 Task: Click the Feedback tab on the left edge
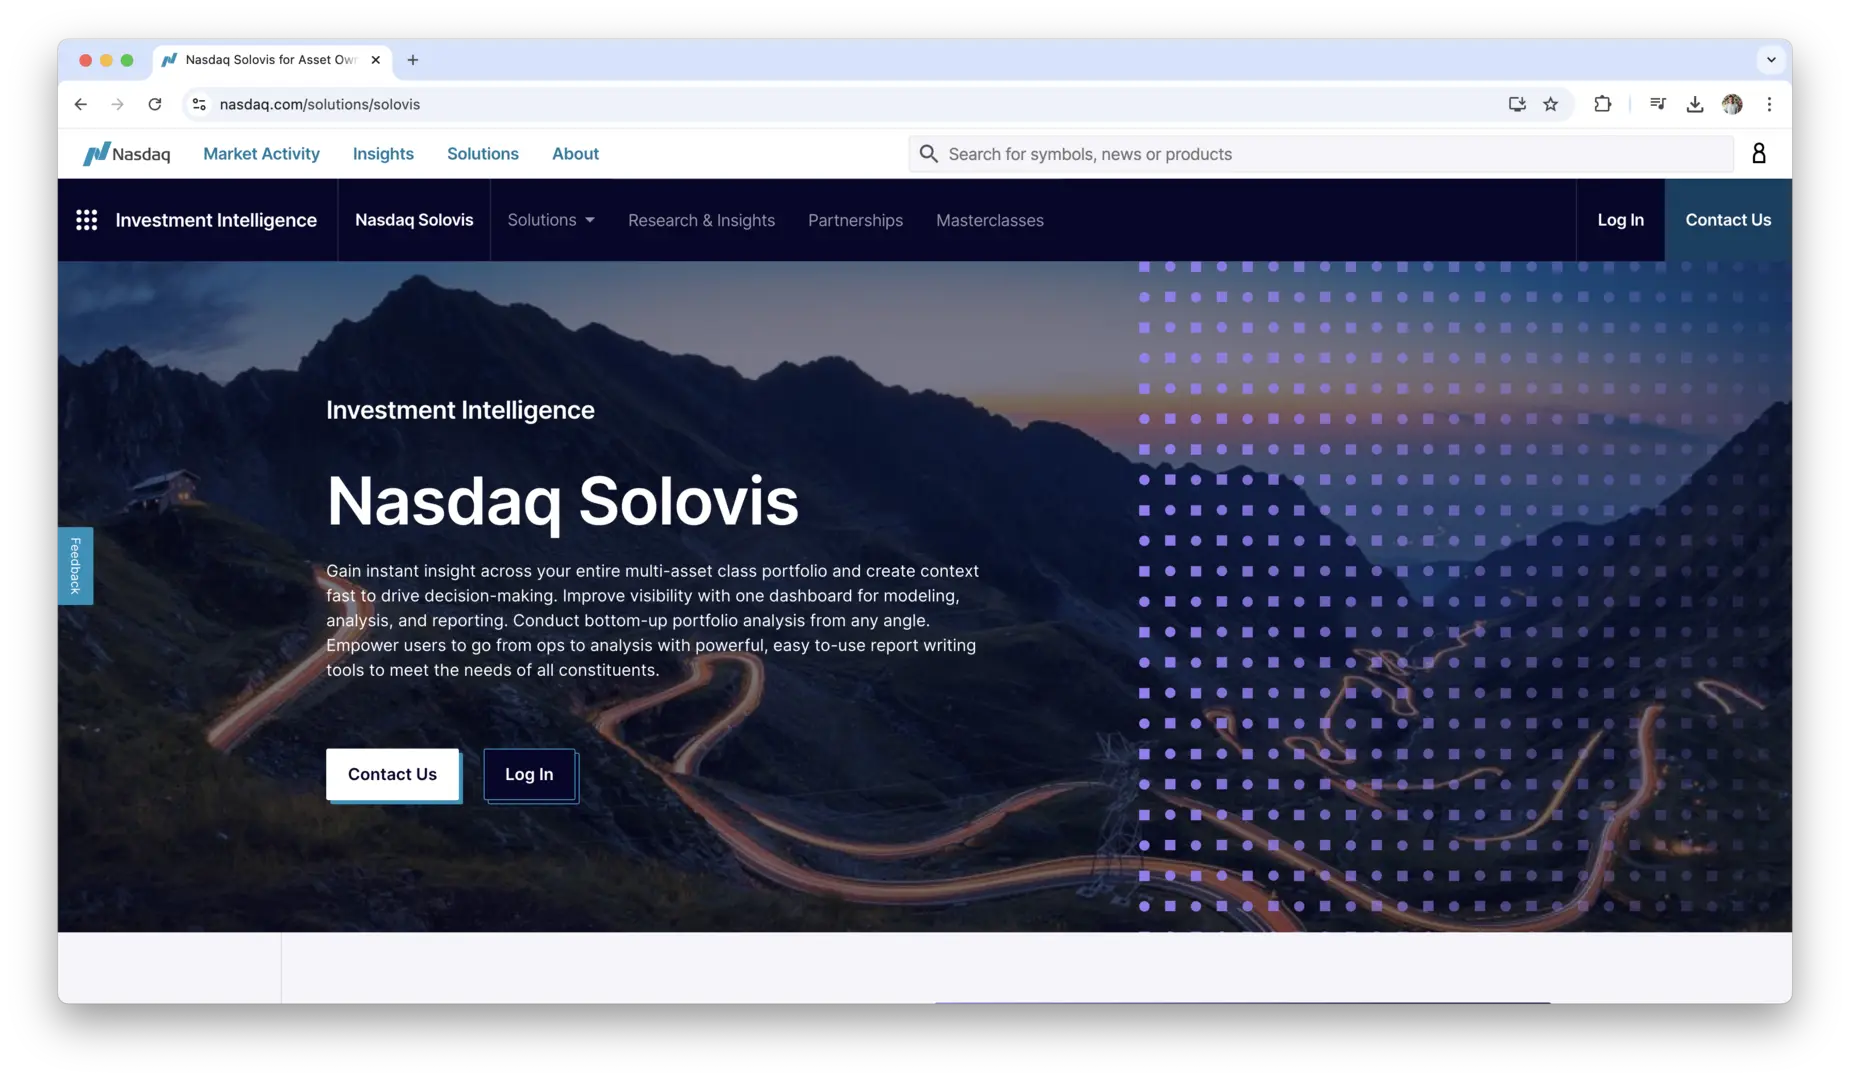coord(75,565)
